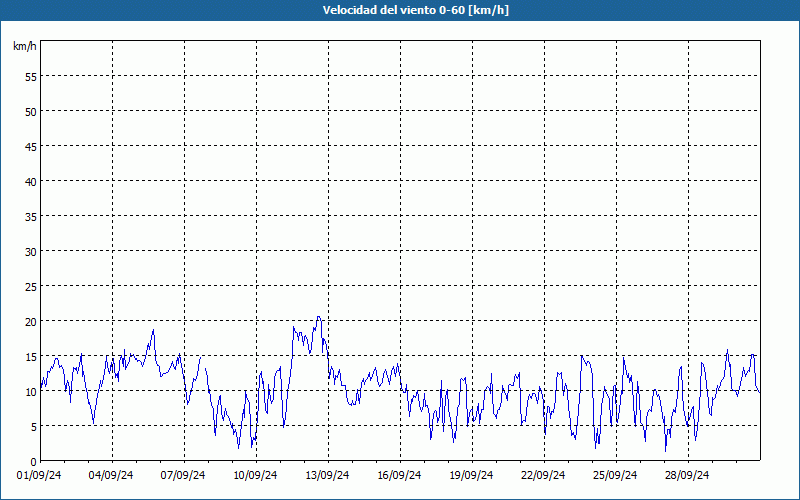Viewport: 800px width, 500px height.
Task: Select the 19/09/24 date label
Action: pos(471,475)
